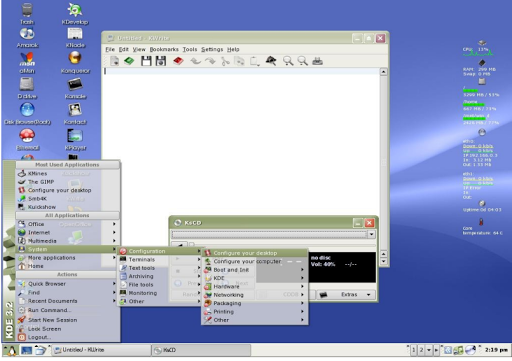This screenshot has width=512, height=361.
Task: Launch KMines from Most Used Applications
Action: pyautogui.click(x=68, y=173)
